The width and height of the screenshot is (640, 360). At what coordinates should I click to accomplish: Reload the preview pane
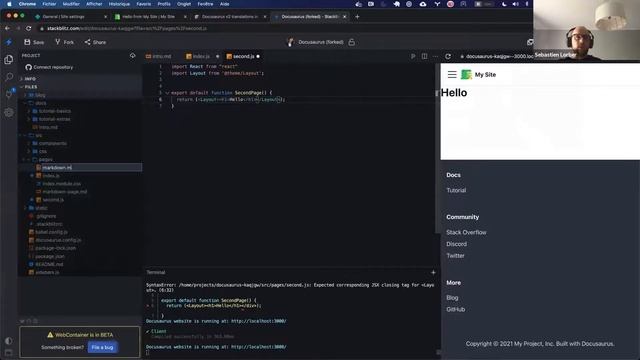click(x=448, y=56)
